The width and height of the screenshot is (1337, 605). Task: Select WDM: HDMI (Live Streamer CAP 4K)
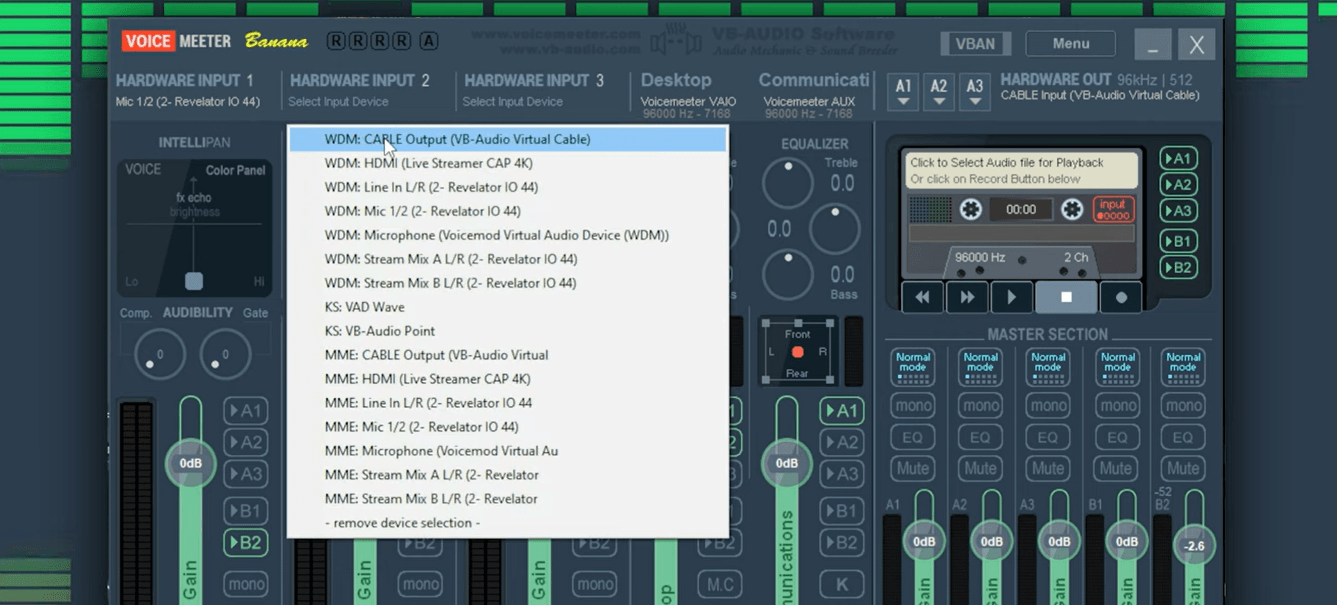pos(508,163)
